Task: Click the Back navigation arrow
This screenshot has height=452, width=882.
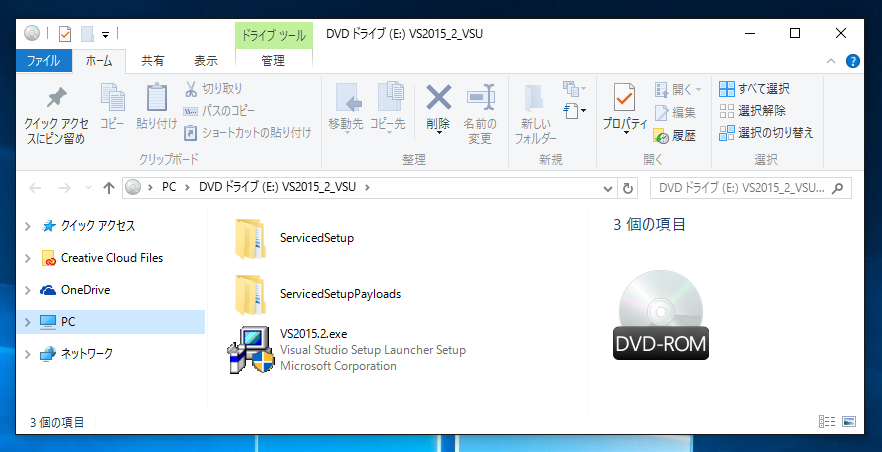Action: 35,188
